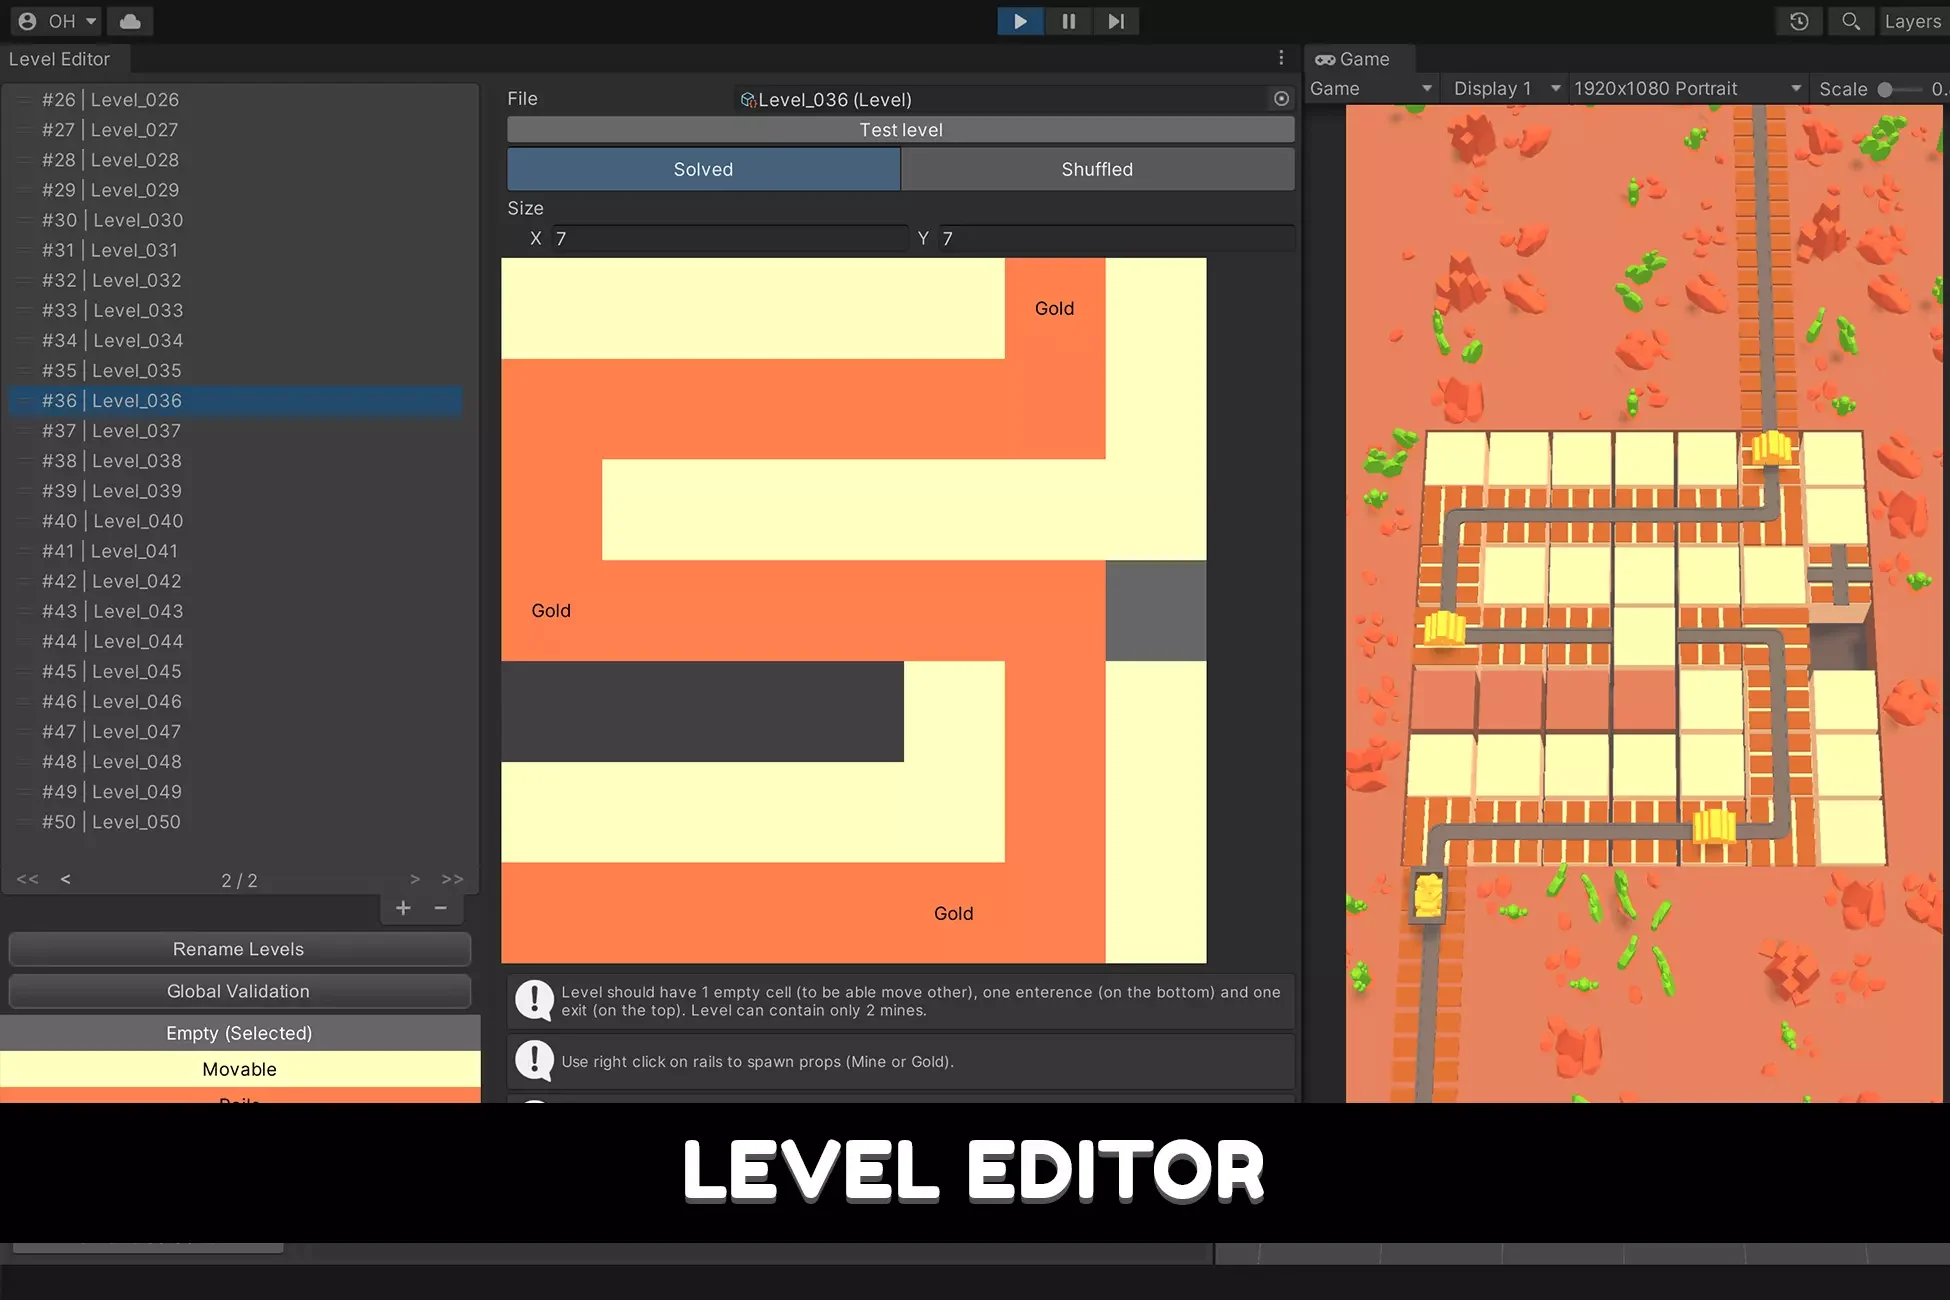Open the undo history icon

(x=1799, y=21)
